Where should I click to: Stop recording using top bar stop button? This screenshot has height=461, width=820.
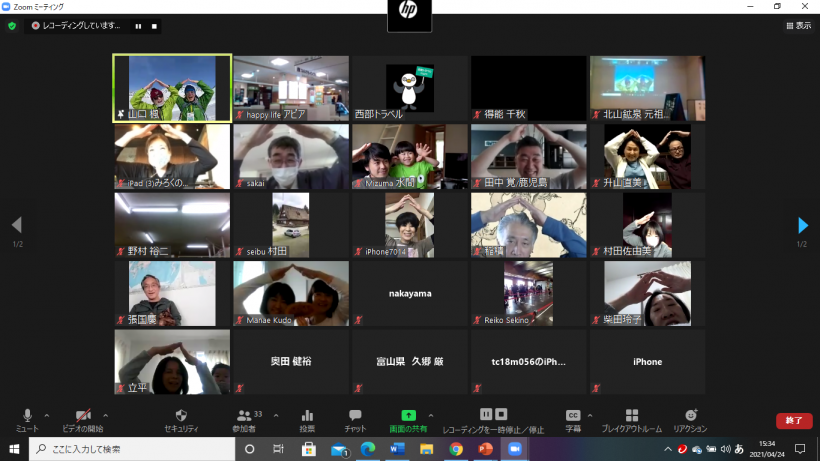(x=154, y=26)
